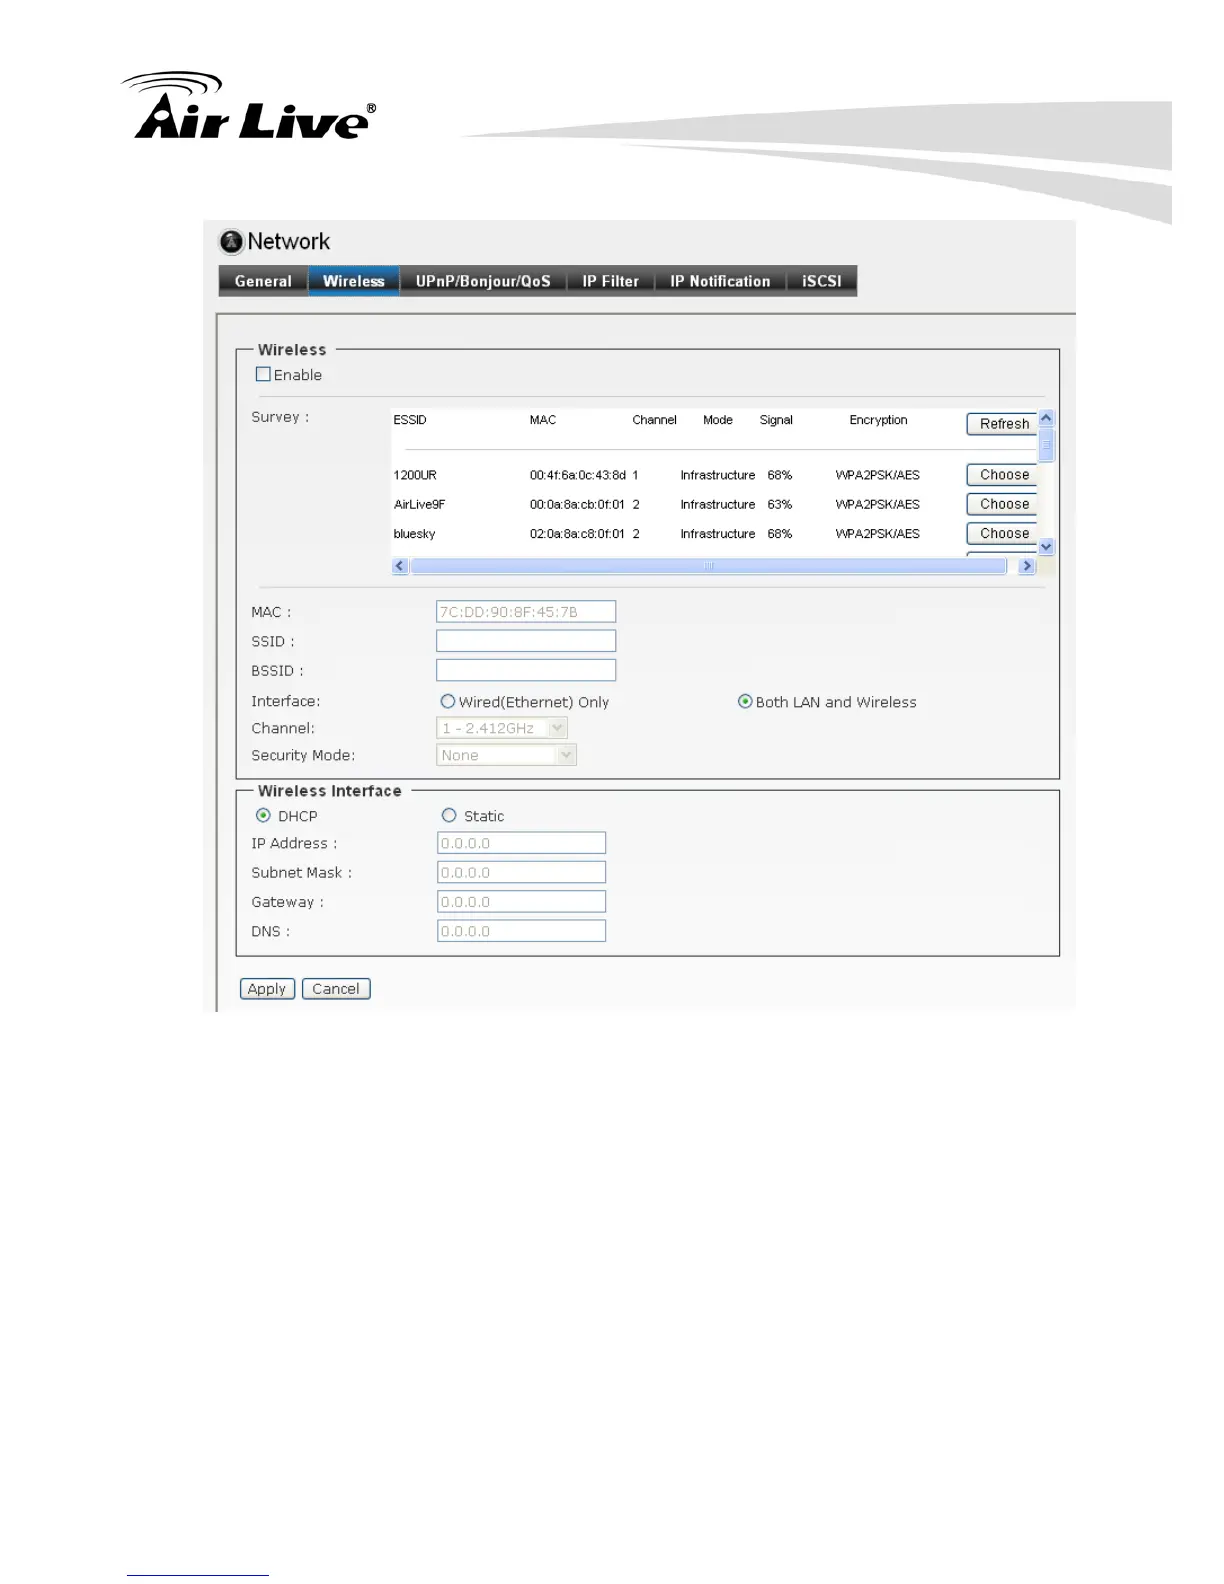
Task: Go to the IP Filter tab
Action: coord(610,281)
